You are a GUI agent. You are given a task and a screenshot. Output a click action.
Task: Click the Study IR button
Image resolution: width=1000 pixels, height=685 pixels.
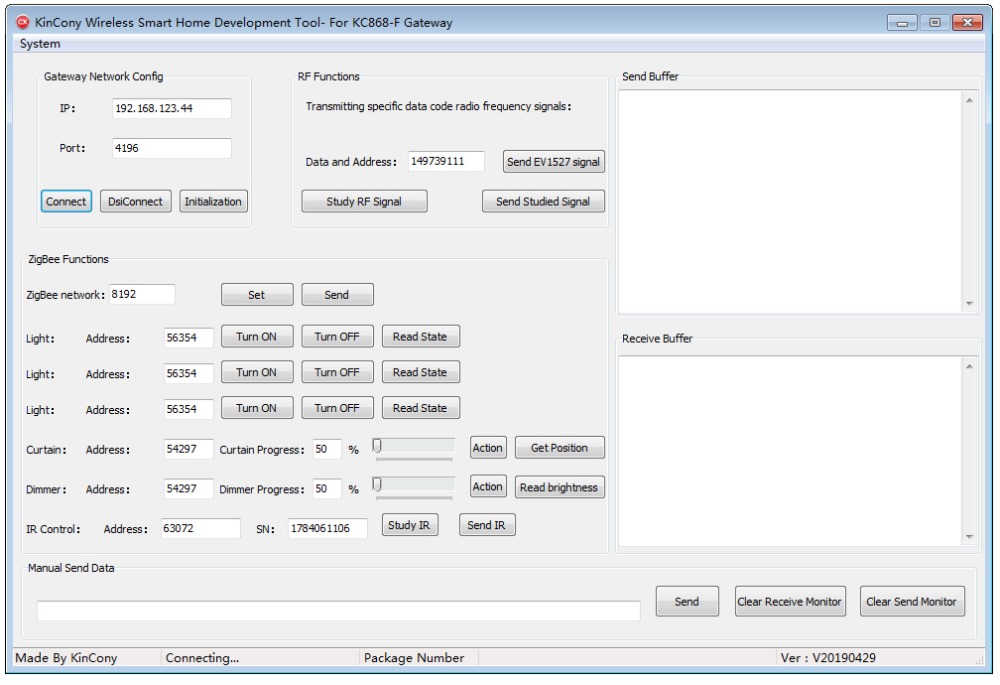click(411, 526)
